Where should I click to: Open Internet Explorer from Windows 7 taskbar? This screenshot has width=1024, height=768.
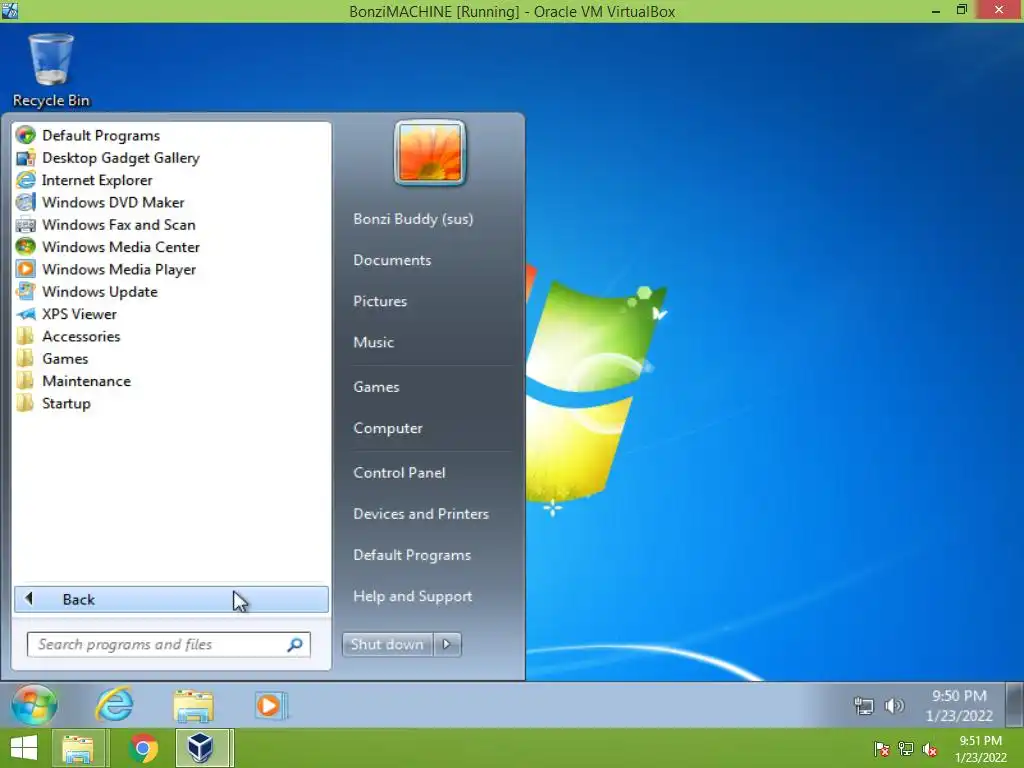(x=114, y=705)
